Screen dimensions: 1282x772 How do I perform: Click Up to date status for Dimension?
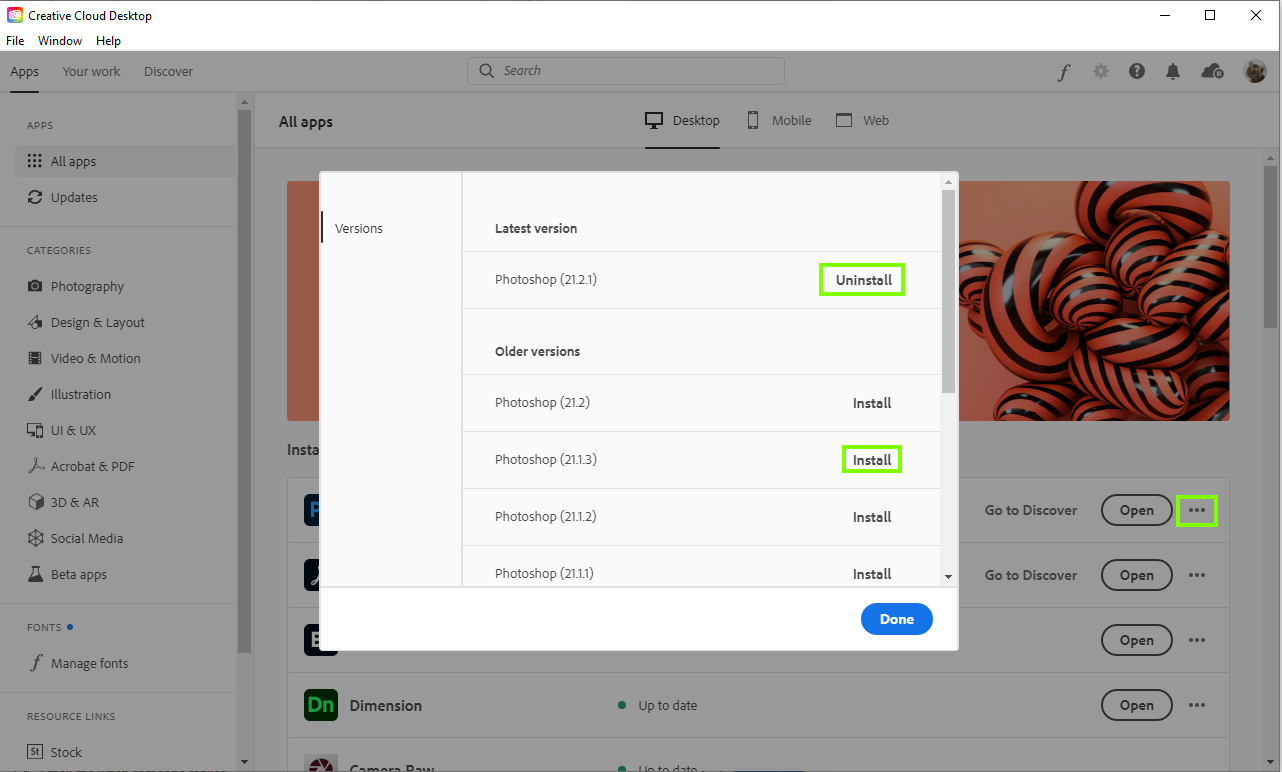(x=658, y=705)
